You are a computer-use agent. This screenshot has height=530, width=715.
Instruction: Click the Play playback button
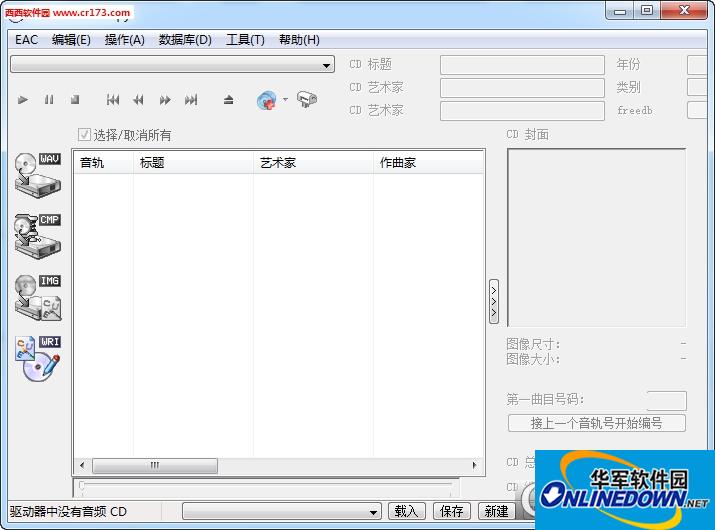coord(22,99)
